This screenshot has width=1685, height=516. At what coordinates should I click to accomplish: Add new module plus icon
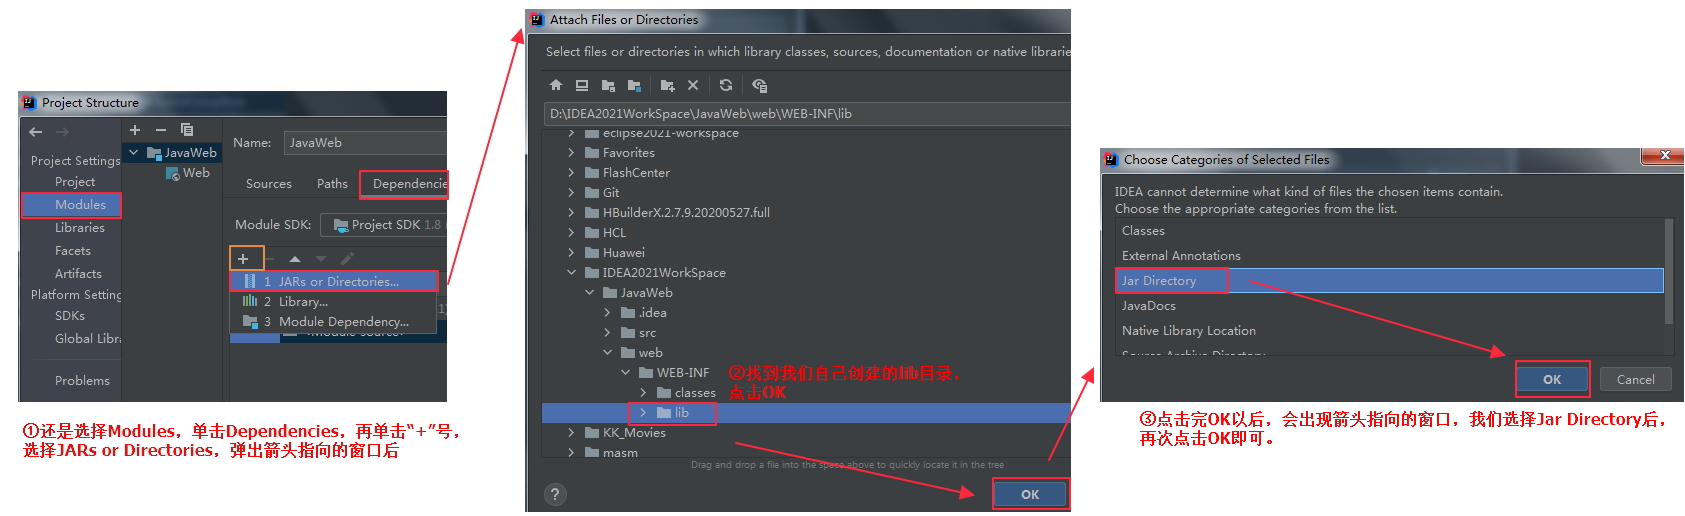tap(135, 130)
